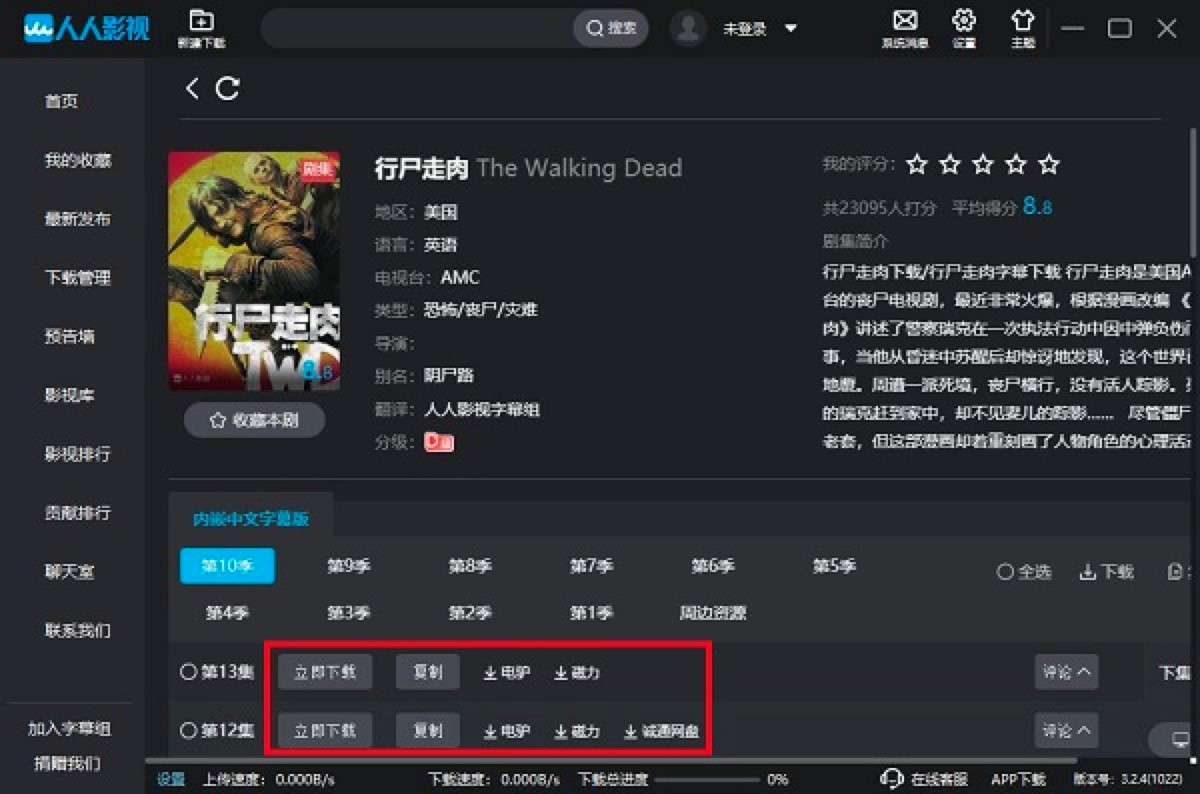The height and width of the screenshot is (794, 1200).
Task: Open 我的收藏 in the sidebar
Action: (77, 160)
